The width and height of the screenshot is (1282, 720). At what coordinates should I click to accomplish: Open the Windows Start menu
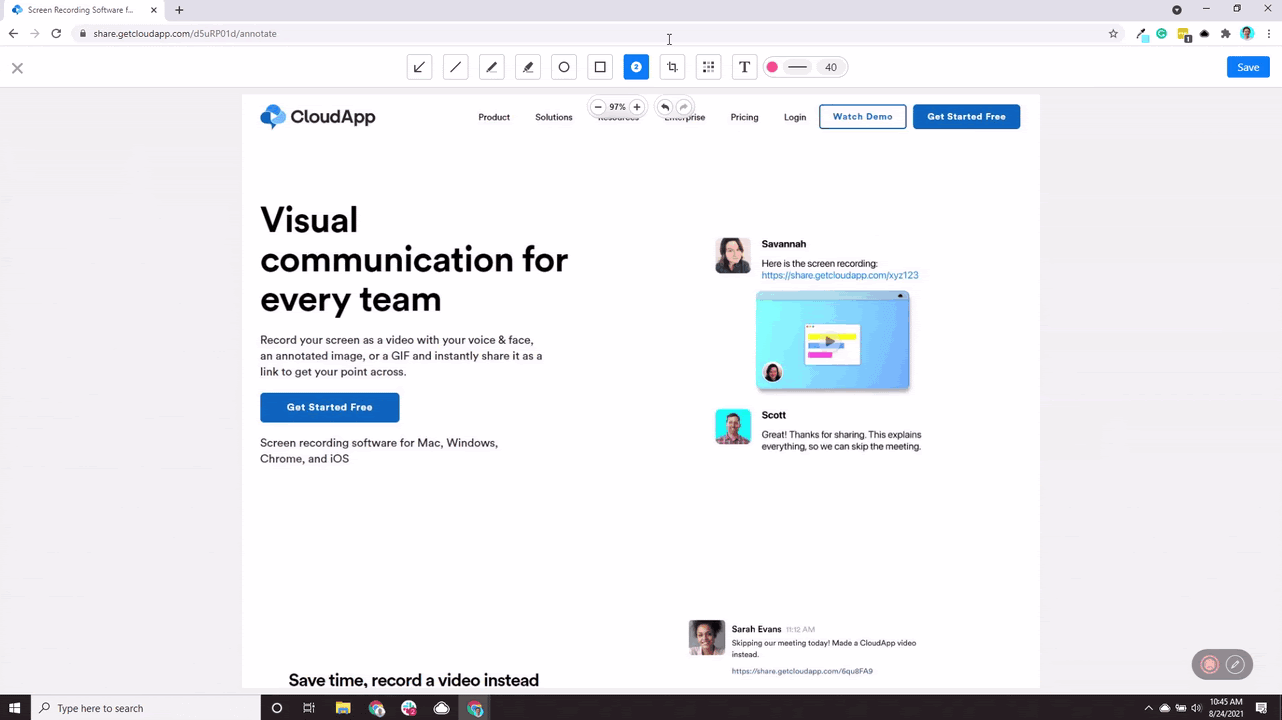click(x=14, y=708)
